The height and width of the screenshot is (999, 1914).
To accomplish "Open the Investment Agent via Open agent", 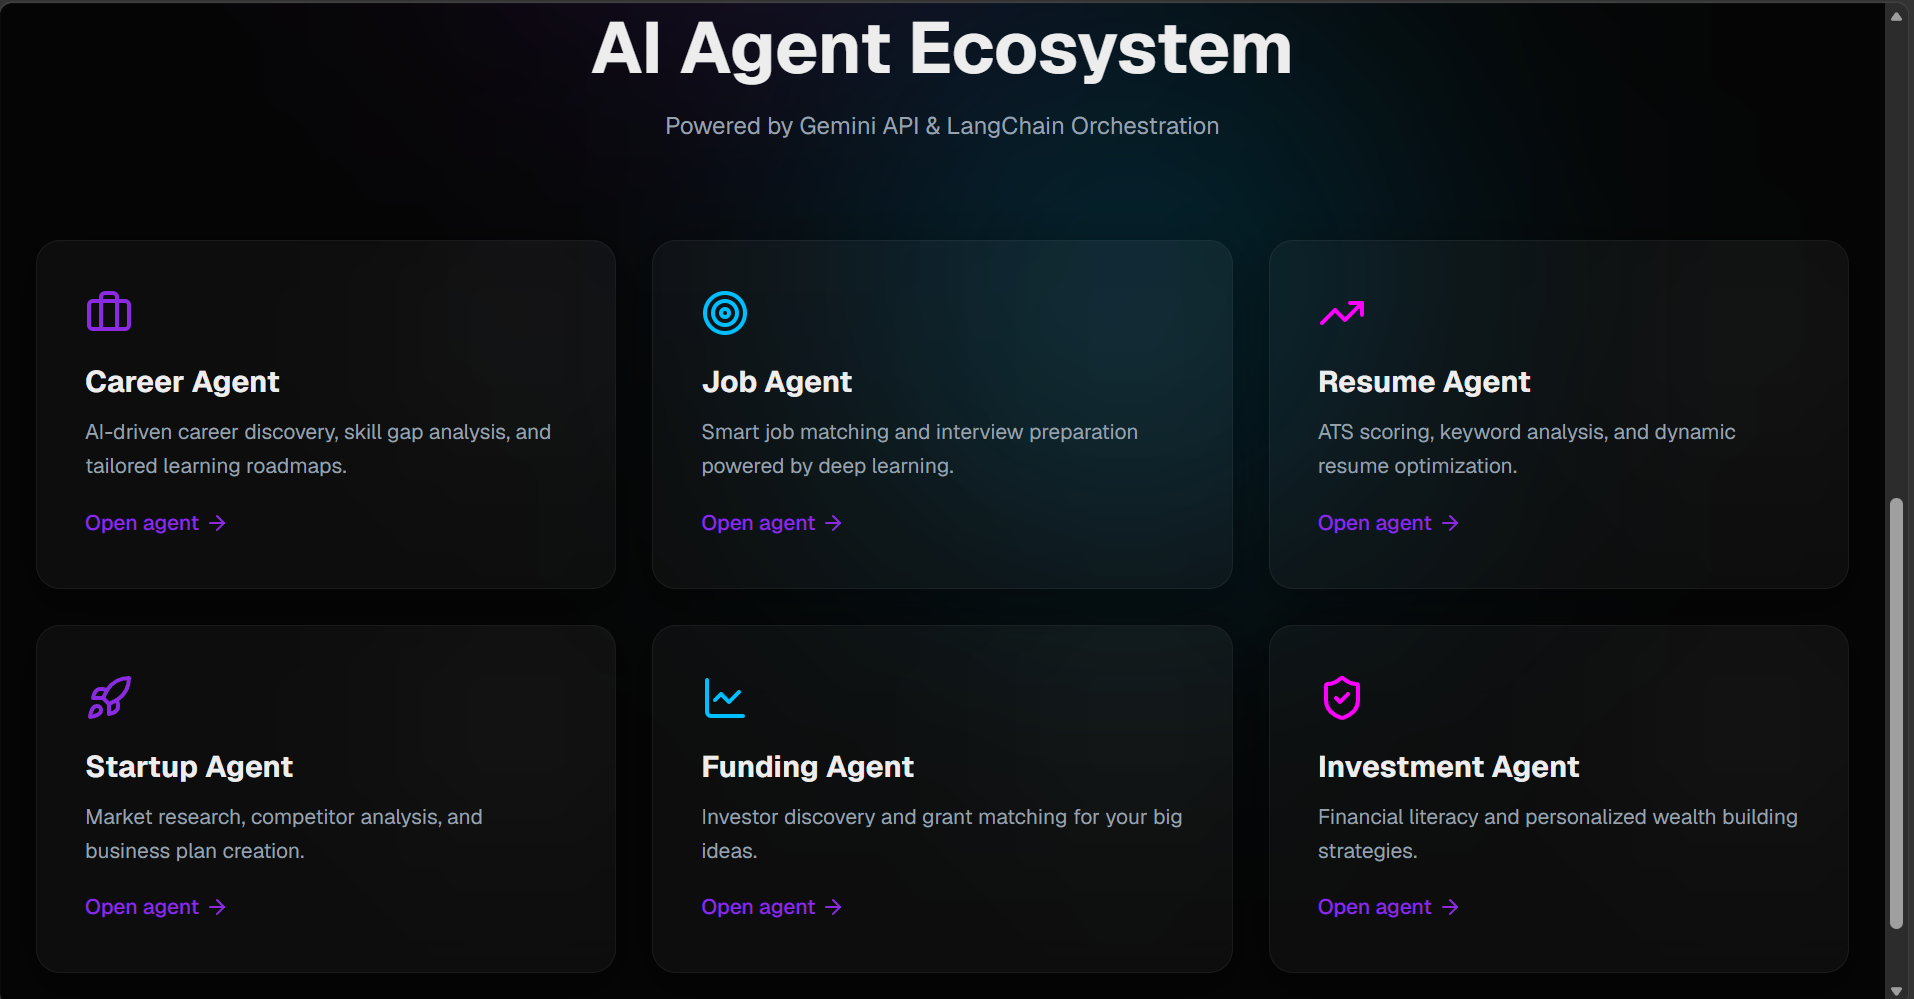I will tap(1388, 907).
